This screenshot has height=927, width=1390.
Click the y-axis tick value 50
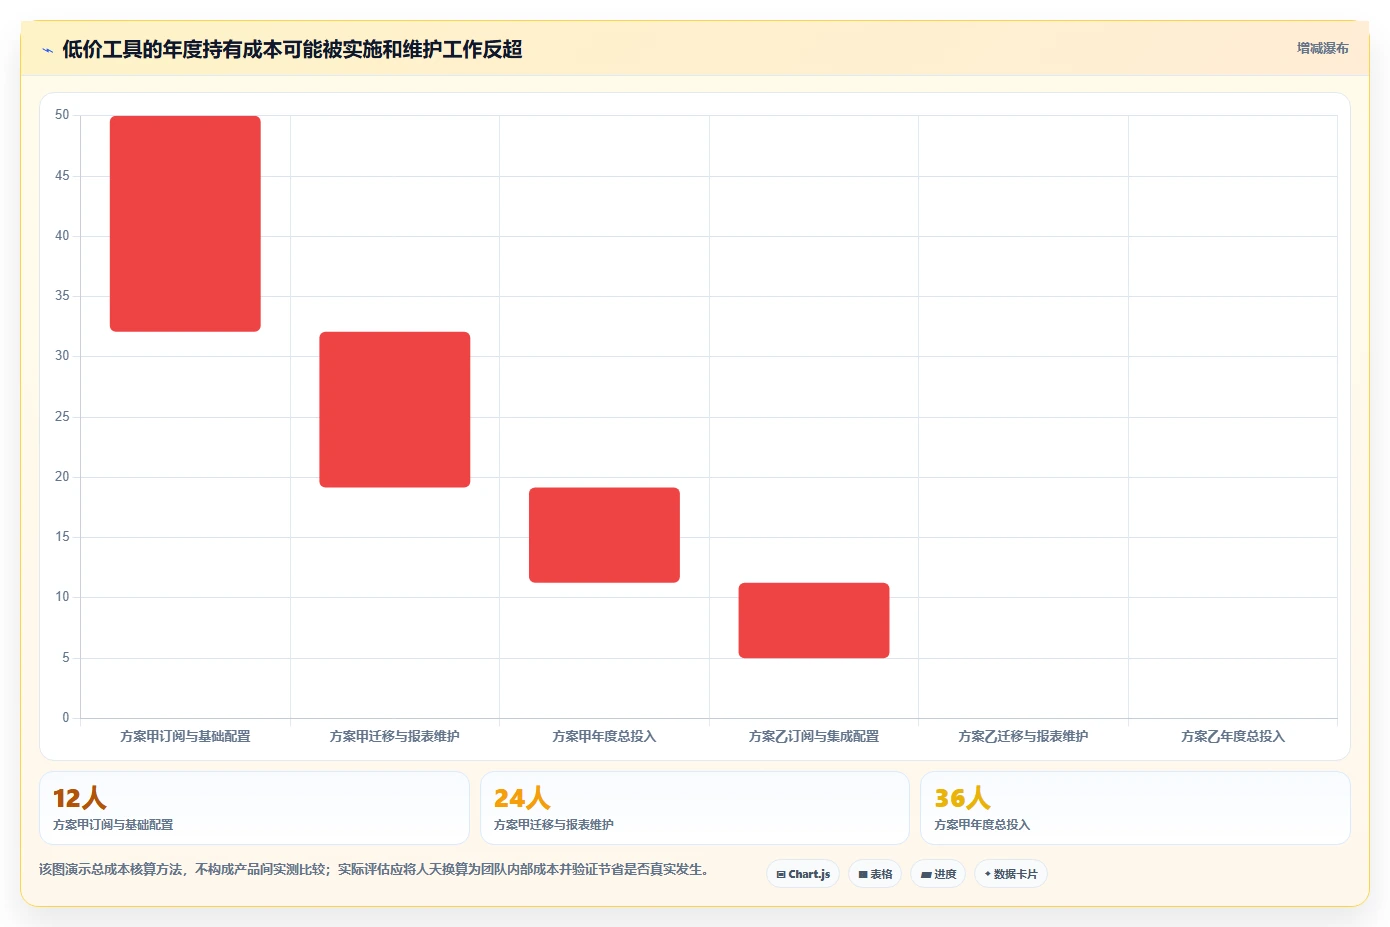pyautogui.click(x=62, y=115)
